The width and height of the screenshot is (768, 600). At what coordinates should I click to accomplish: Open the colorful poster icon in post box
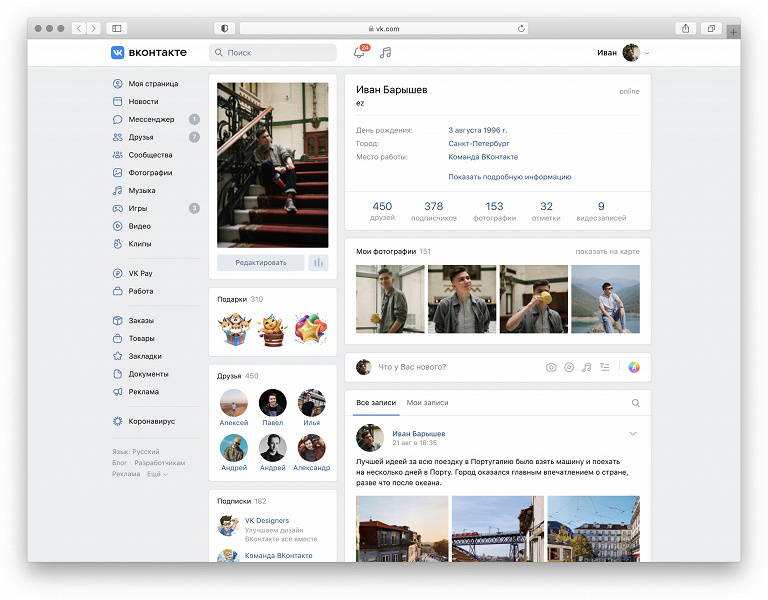click(x=634, y=367)
